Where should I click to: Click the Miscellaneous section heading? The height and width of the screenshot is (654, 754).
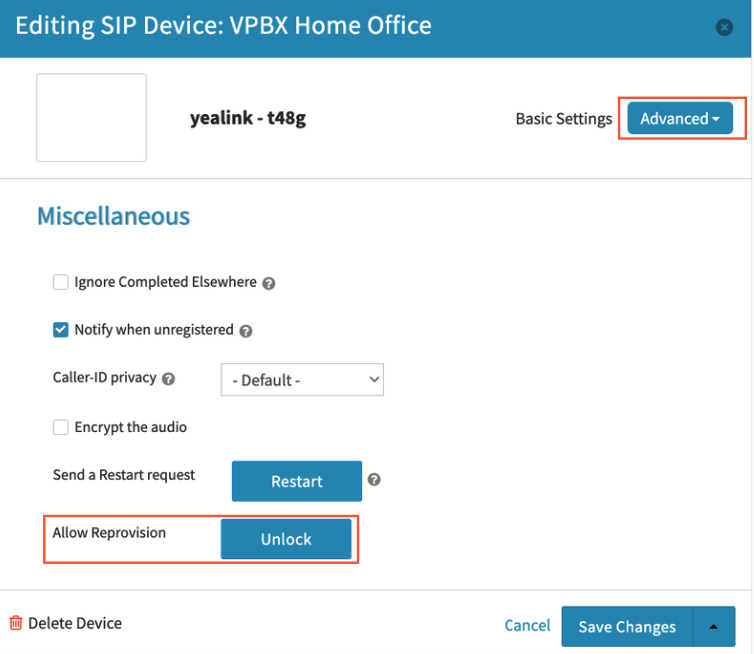pos(113,216)
